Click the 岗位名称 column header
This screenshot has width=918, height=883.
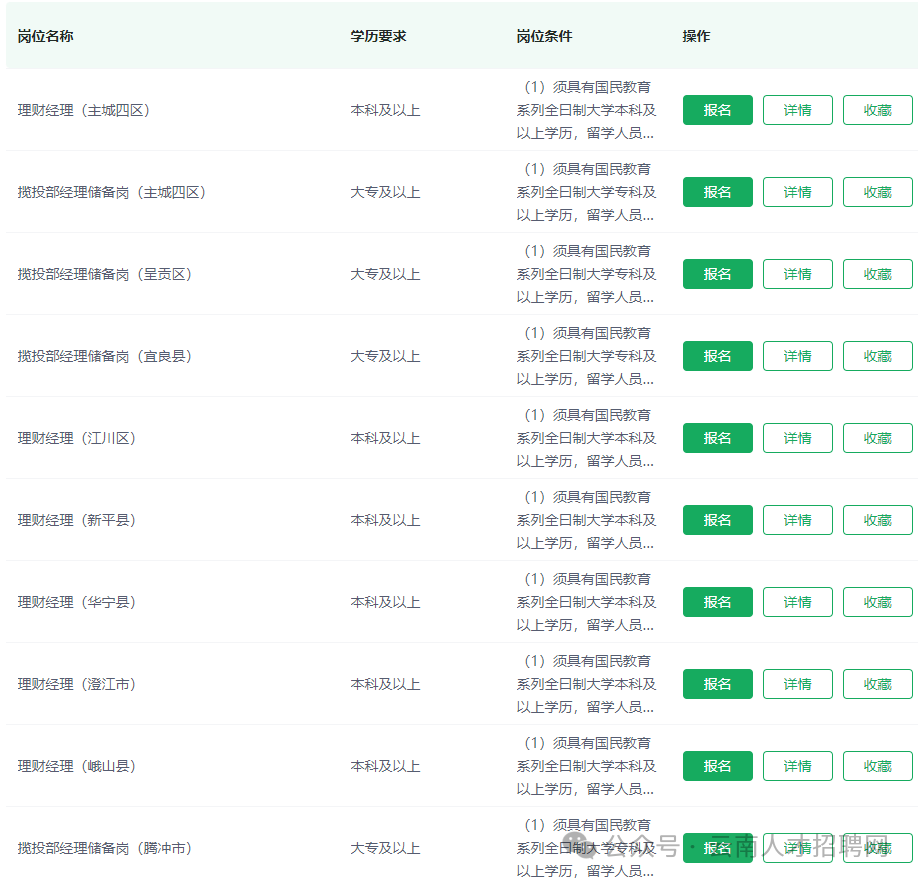(x=45, y=36)
